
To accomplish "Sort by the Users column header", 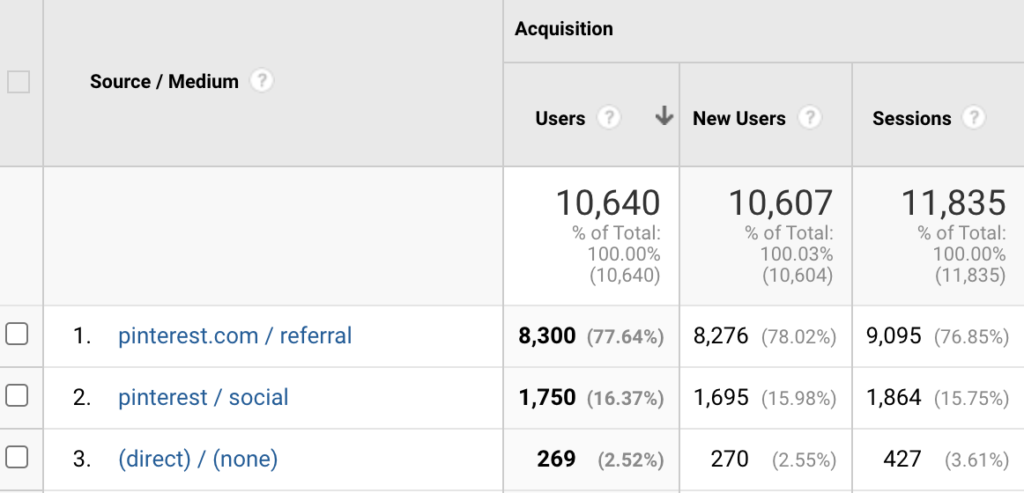I will pyautogui.click(x=560, y=118).
